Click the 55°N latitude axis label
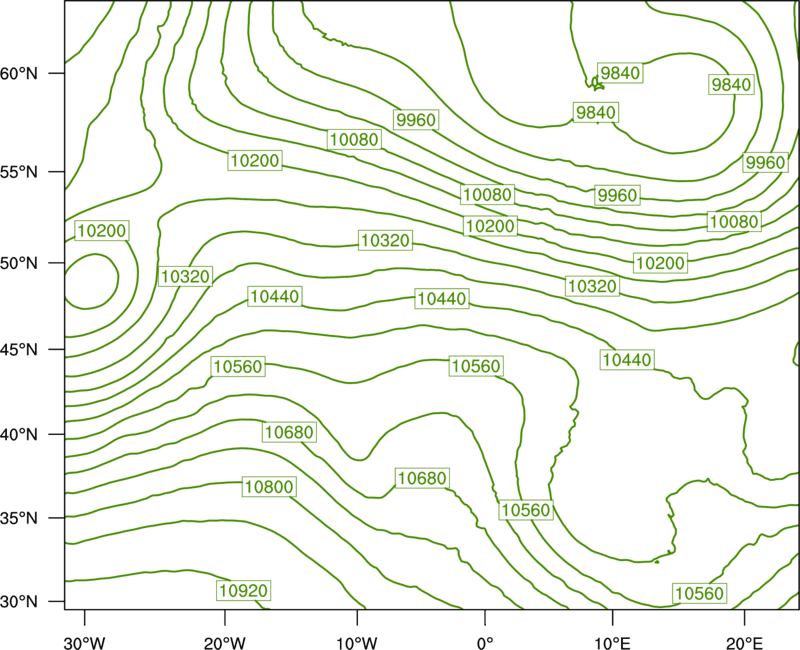This screenshot has height=650, width=800. pyautogui.click(x=19, y=172)
